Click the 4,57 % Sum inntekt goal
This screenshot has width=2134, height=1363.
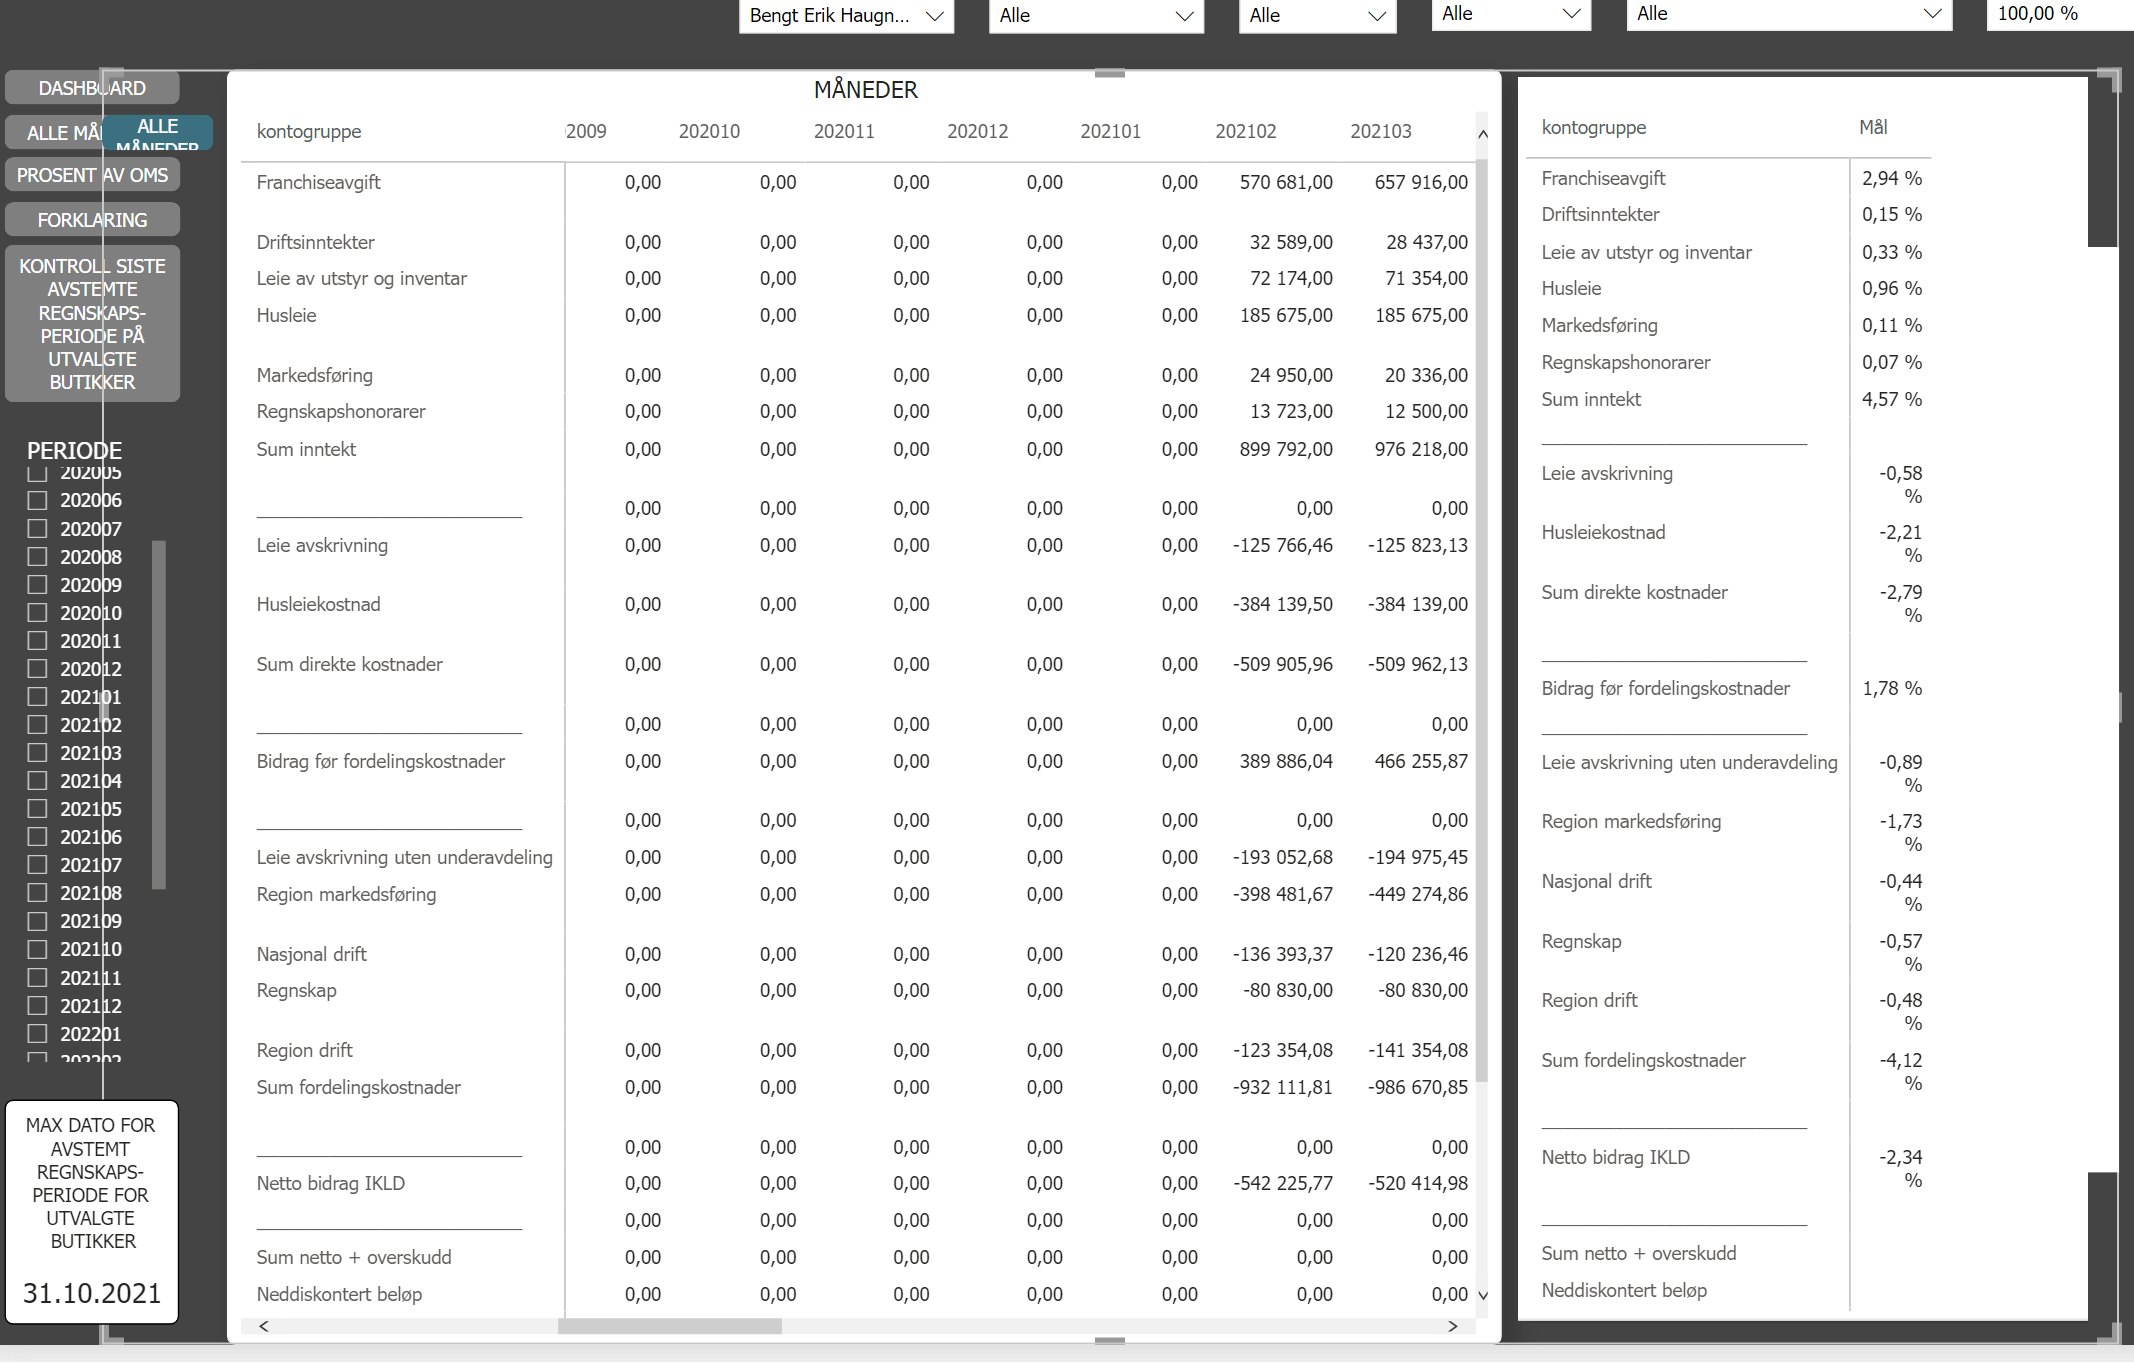[1892, 399]
